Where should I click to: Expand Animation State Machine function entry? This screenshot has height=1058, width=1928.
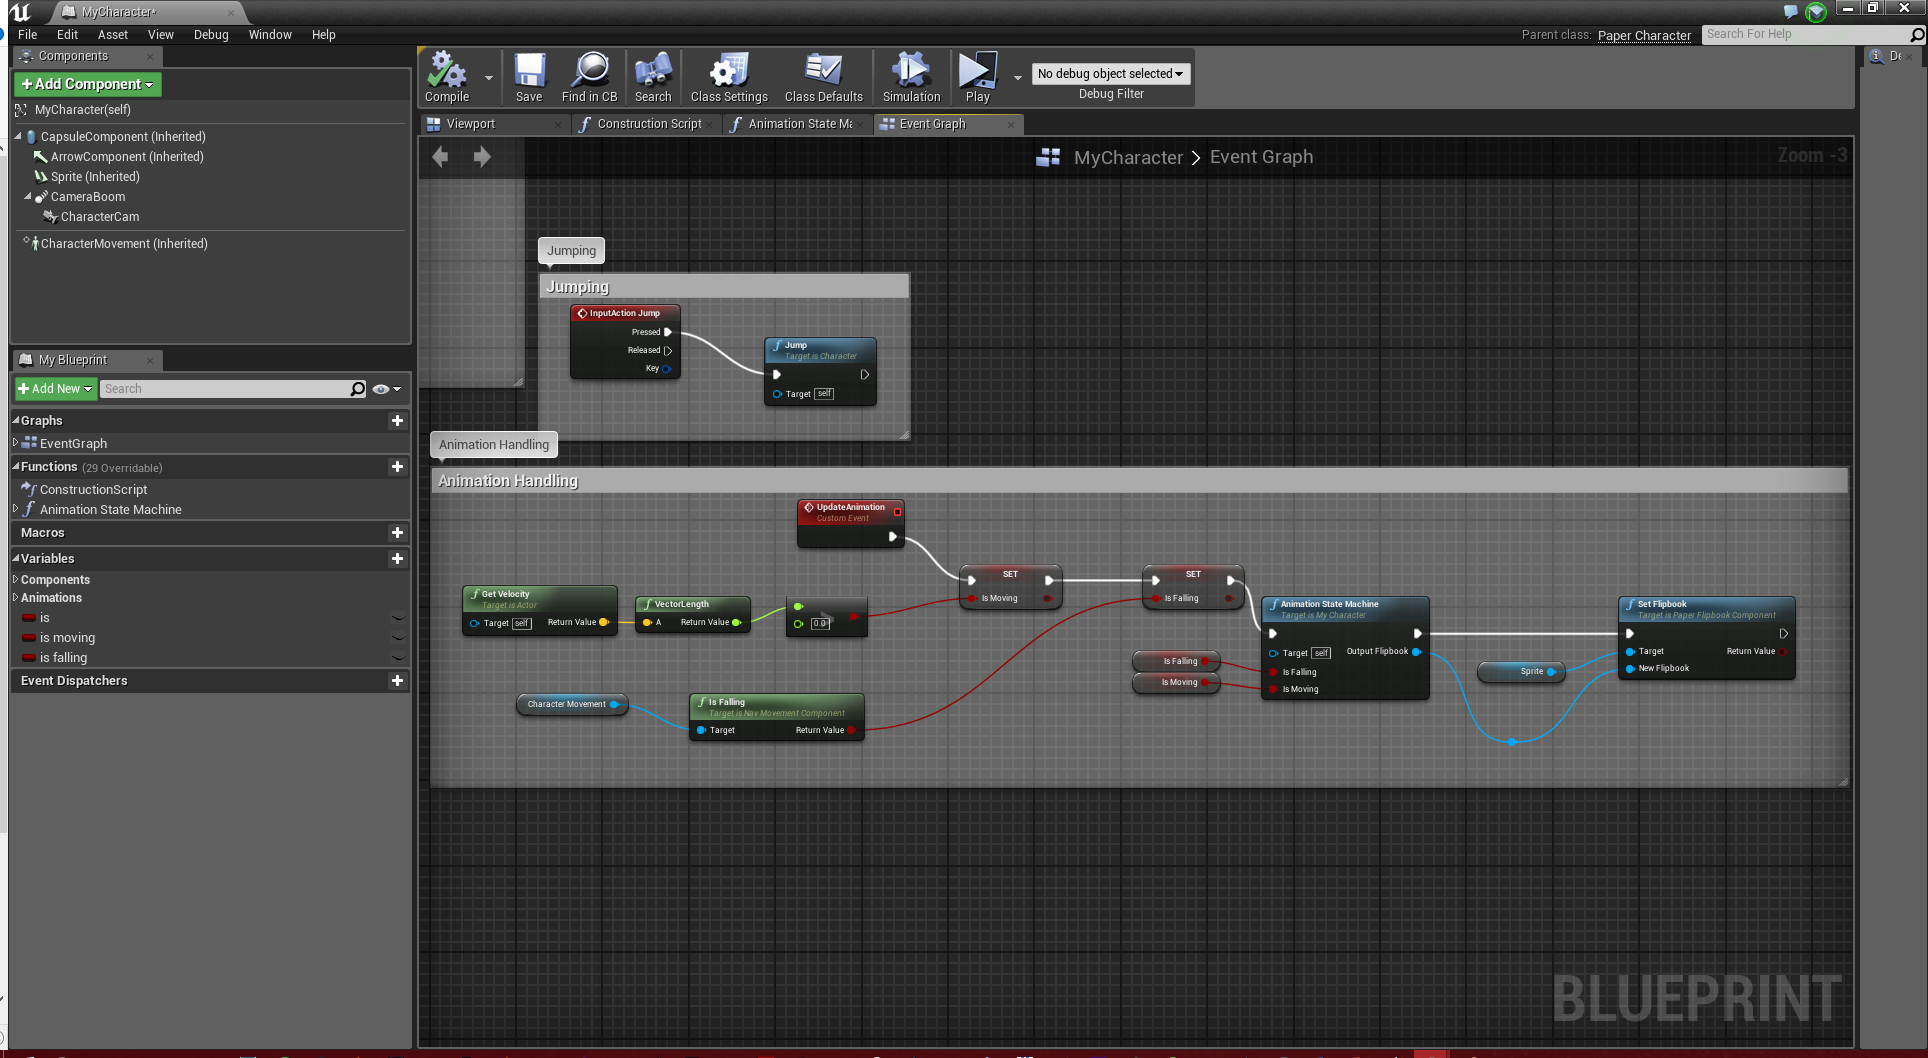(15, 509)
